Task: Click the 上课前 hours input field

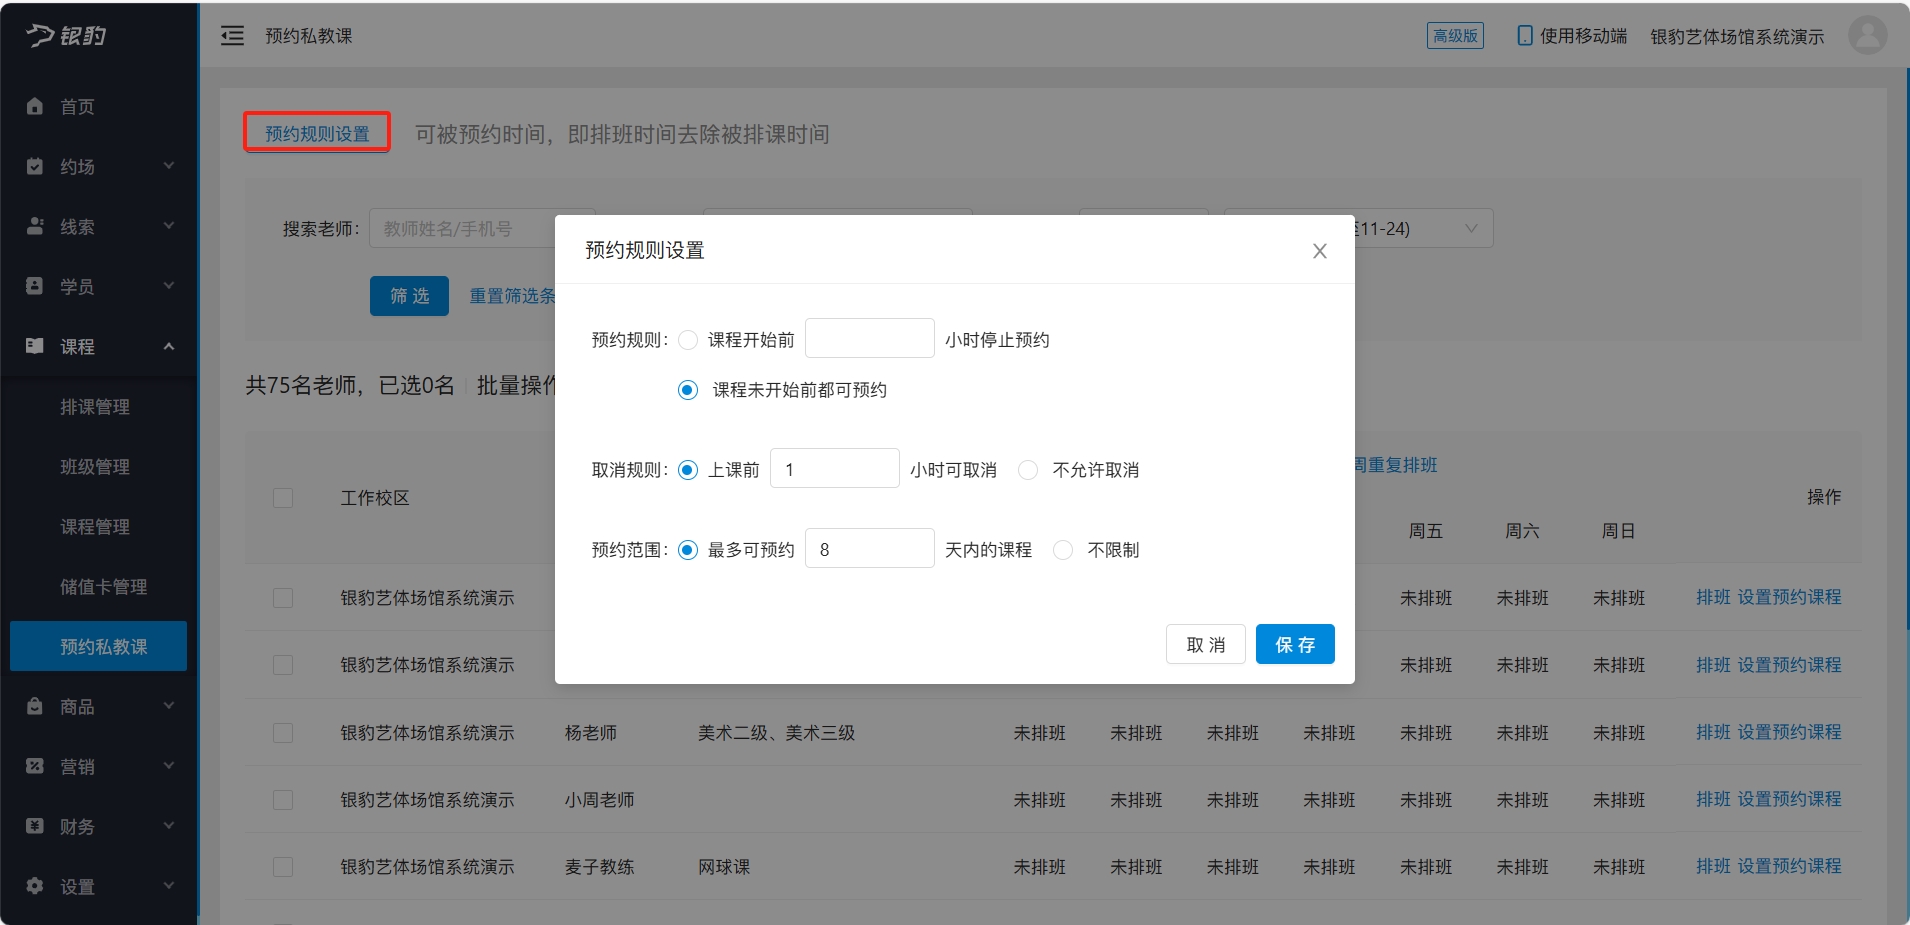Action: pyautogui.click(x=834, y=469)
